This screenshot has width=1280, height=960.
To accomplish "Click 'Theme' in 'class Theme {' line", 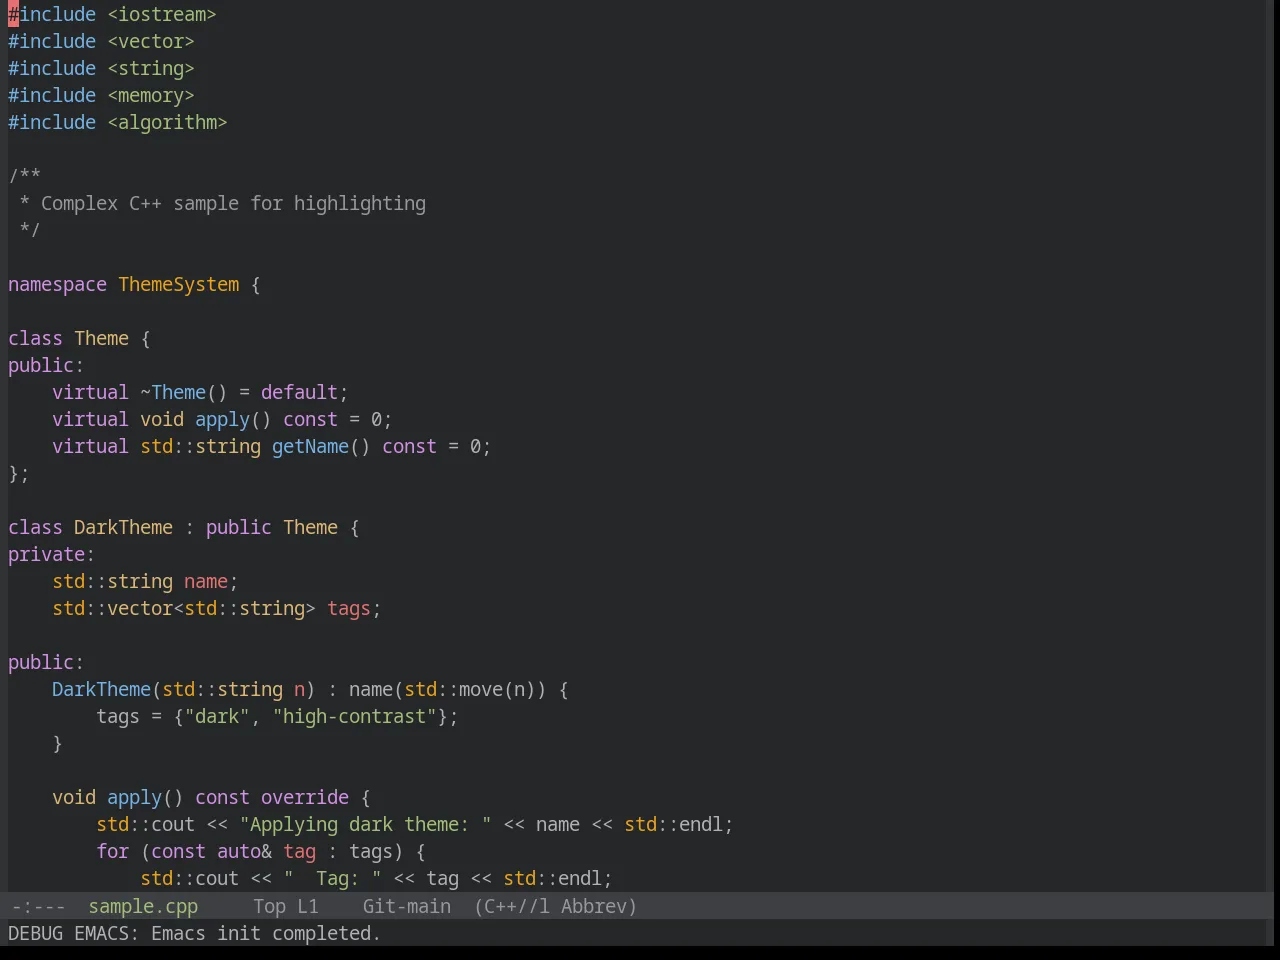I will (101, 338).
